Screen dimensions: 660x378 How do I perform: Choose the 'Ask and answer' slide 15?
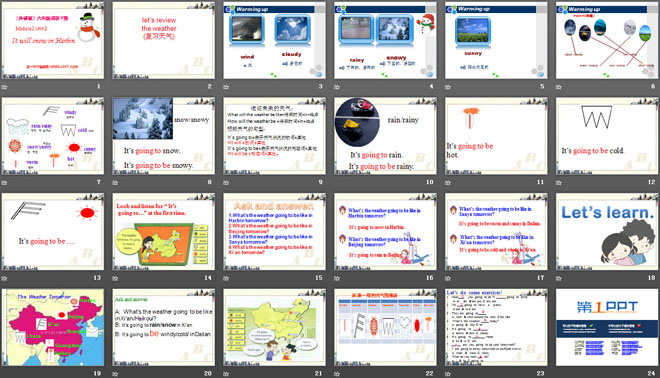tap(274, 232)
